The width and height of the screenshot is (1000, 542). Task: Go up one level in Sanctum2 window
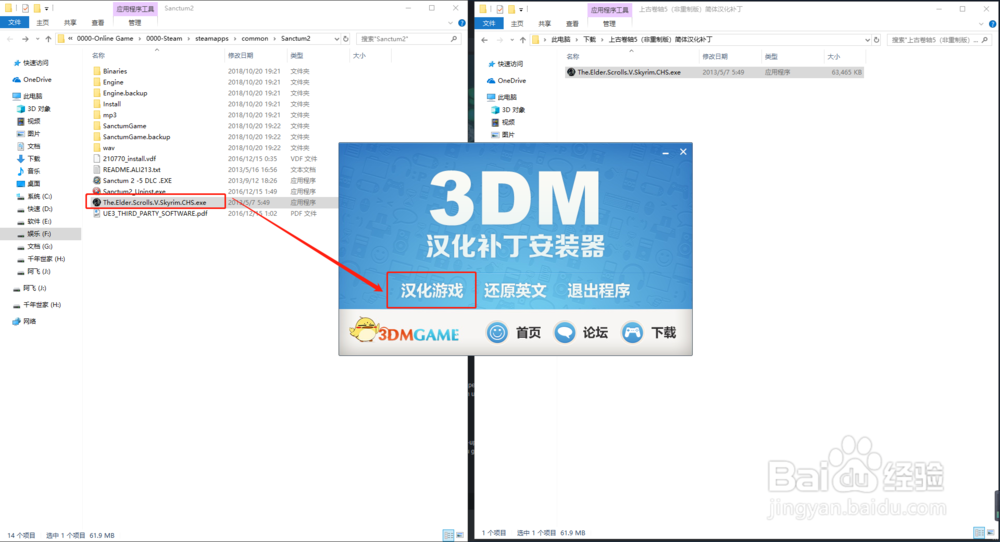pos(48,39)
